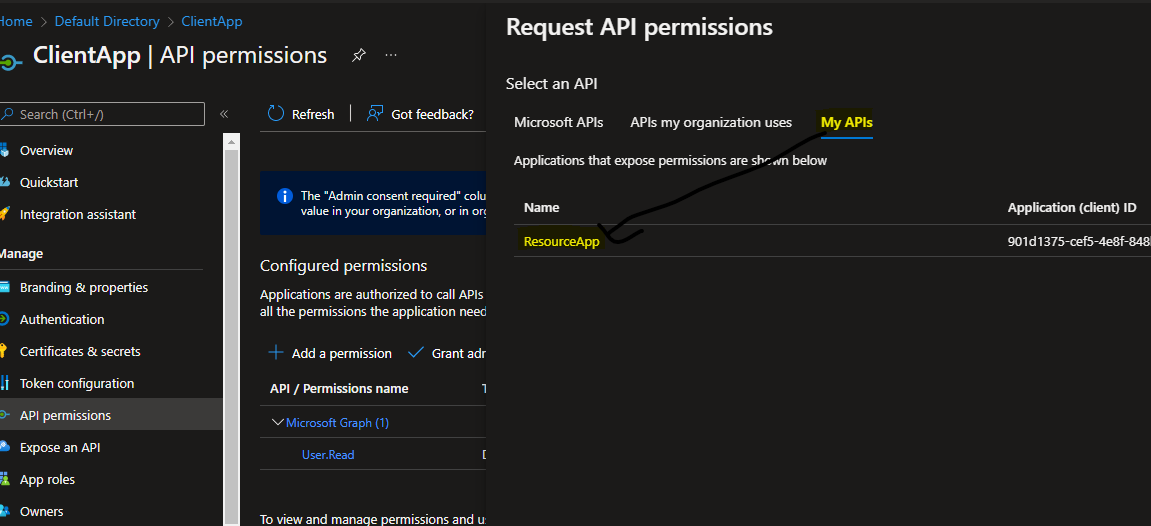Switch to the Microsoft APIs tab
1151x526 pixels.
(558, 122)
